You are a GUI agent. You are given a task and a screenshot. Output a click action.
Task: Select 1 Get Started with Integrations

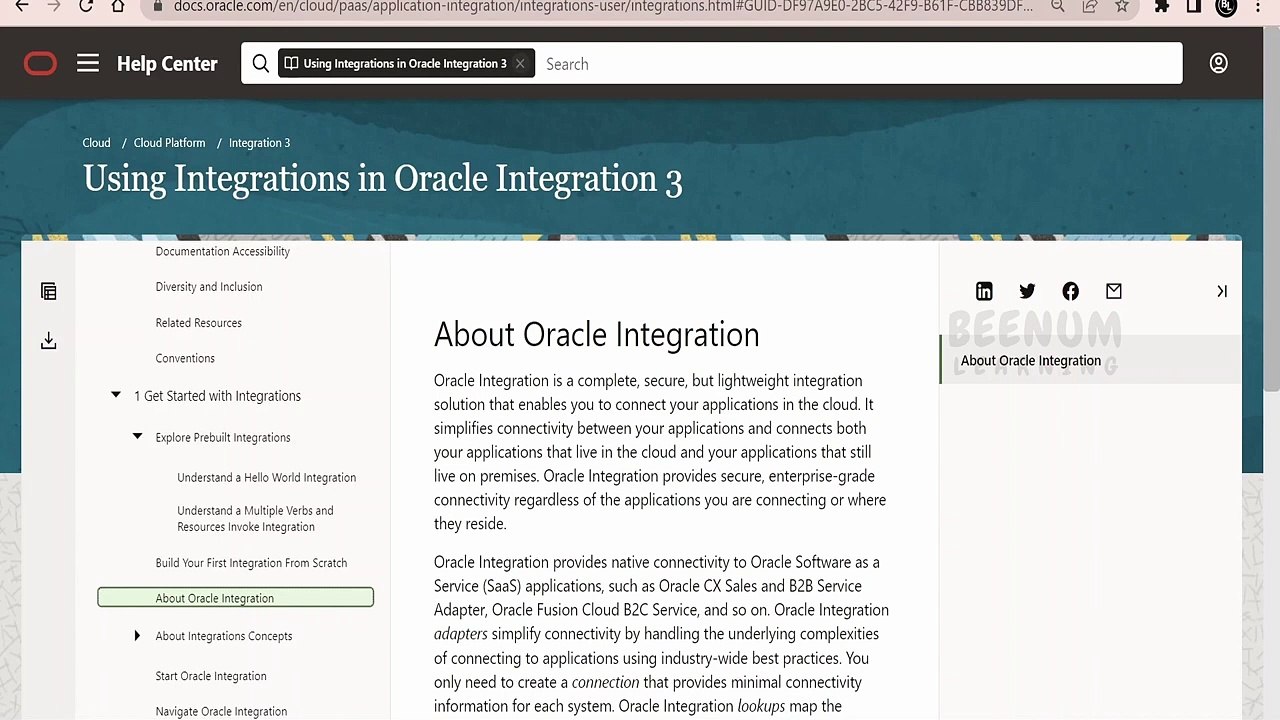pos(217,396)
